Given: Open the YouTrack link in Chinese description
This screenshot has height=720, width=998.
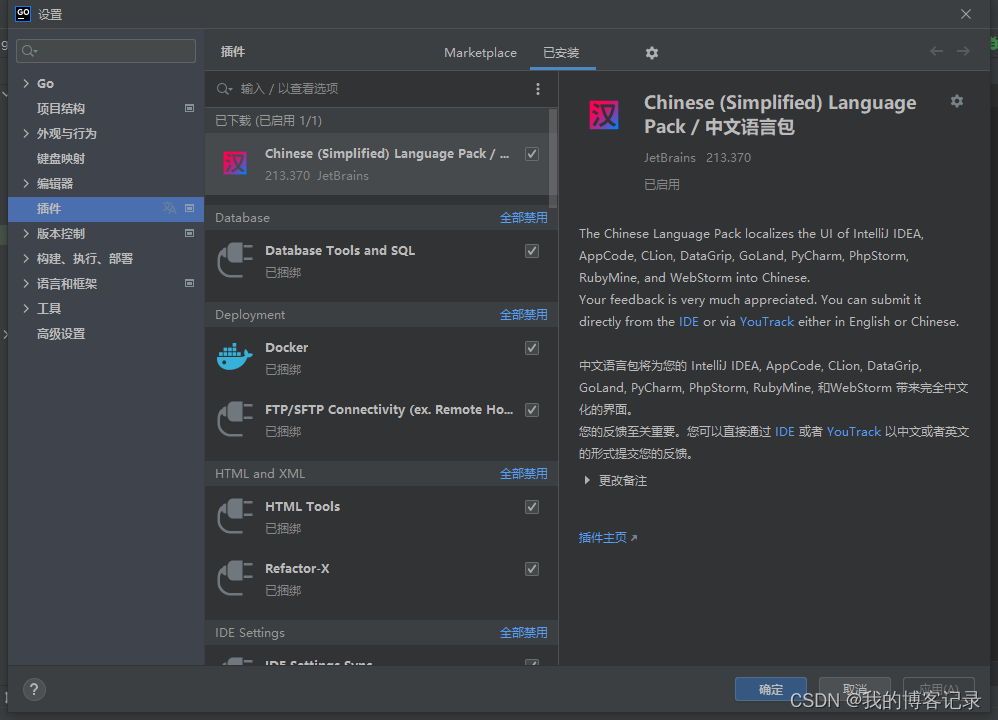Looking at the screenshot, I should click(854, 432).
